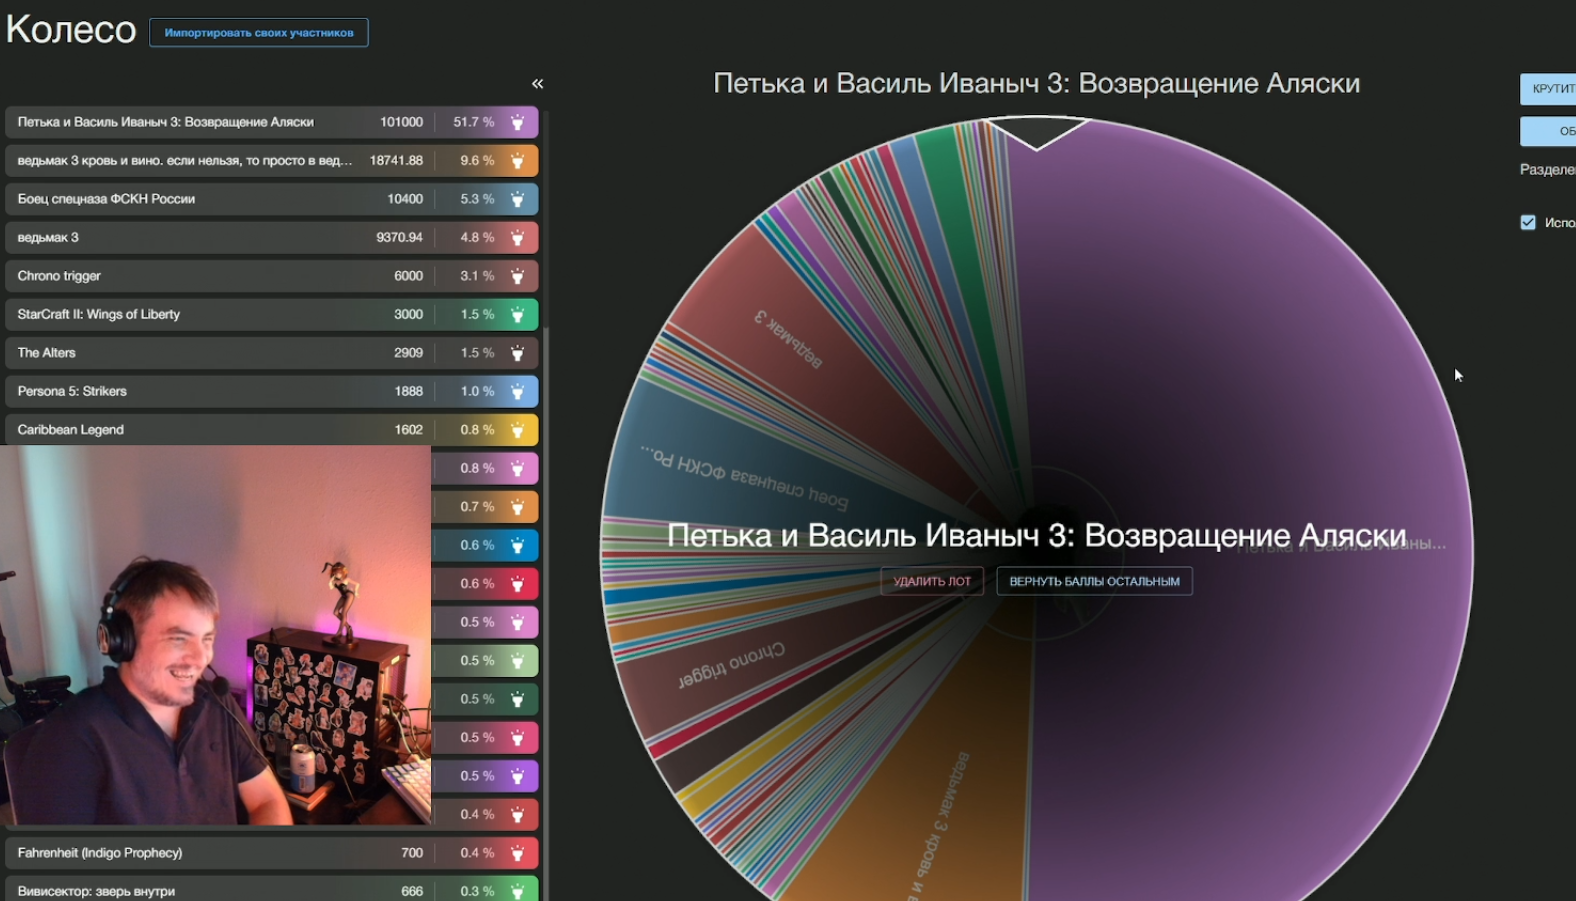Viewport: 1576px width, 901px height.
Task: Click the amount 1602 for Caribbean Legend
Action: tap(408, 430)
